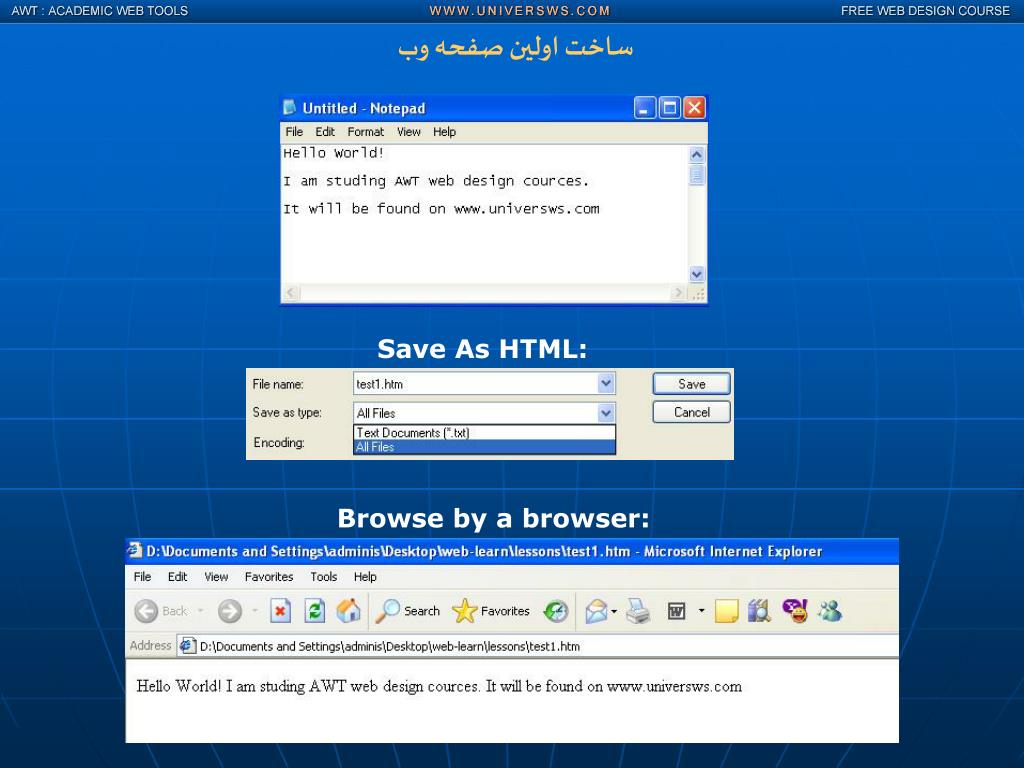Click the 'Browse by a browser:' heading
1024x768 pixels.
pos(493,519)
